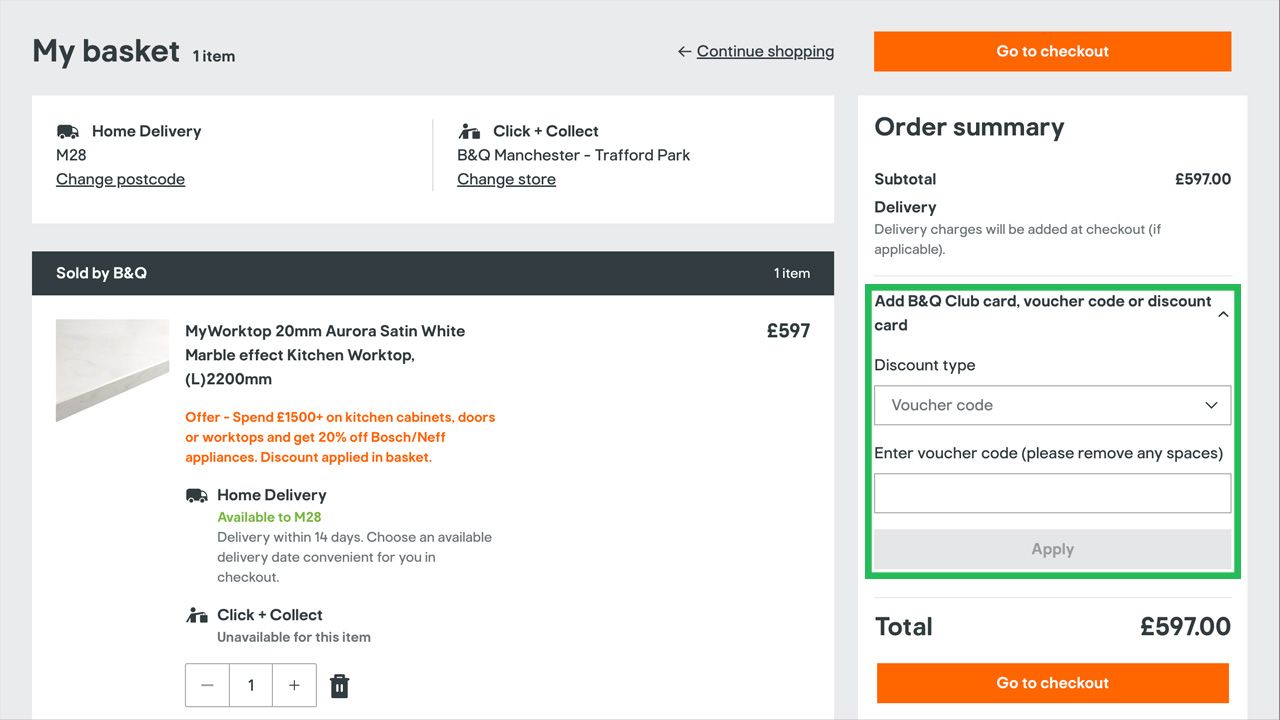Collapse the Add B&Q Club card section chevron
Image resolution: width=1280 pixels, height=720 pixels.
(1222, 314)
